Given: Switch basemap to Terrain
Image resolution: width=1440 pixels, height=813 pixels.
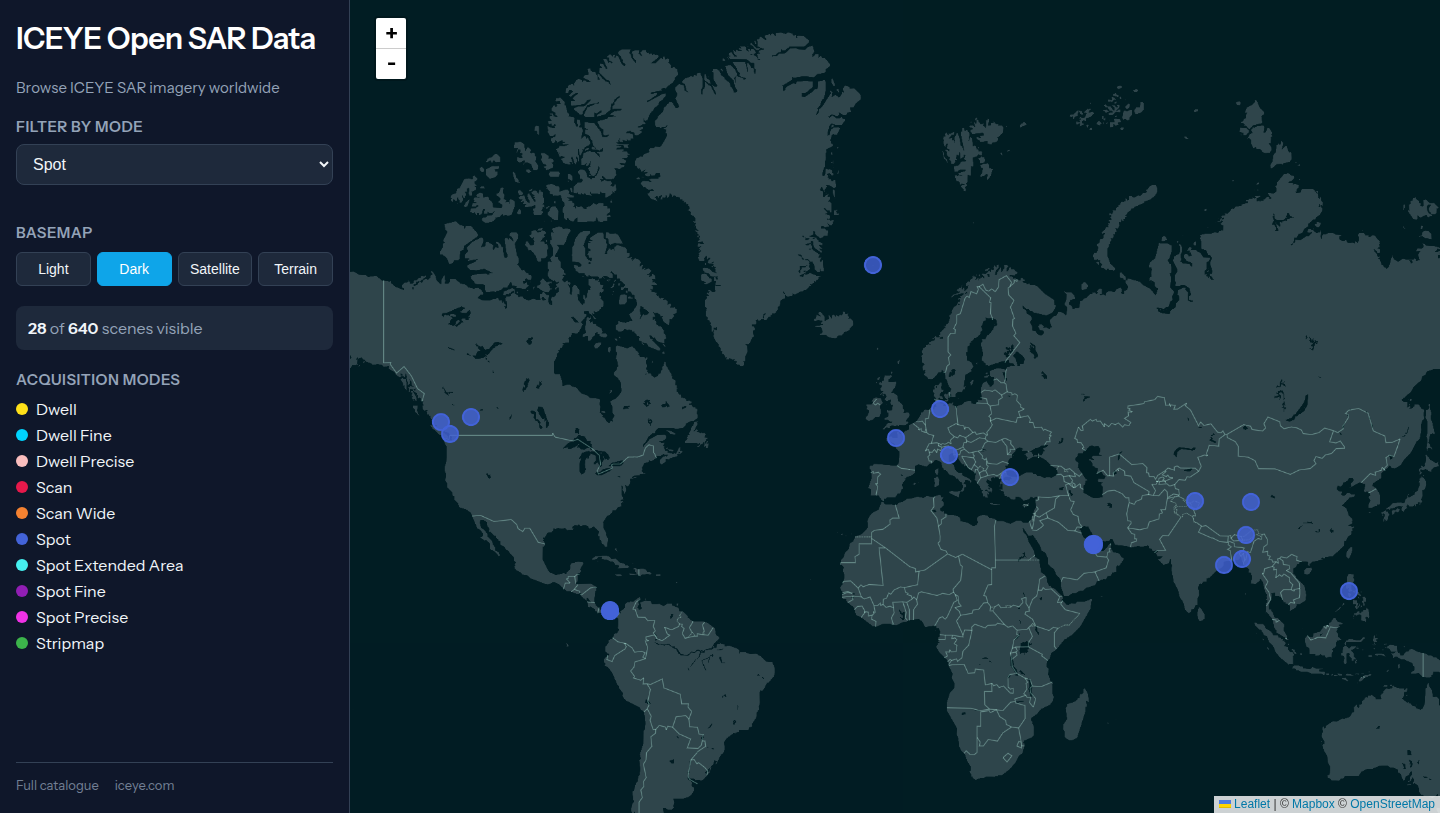Looking at the screenshot, I should (x=296, y=269).
